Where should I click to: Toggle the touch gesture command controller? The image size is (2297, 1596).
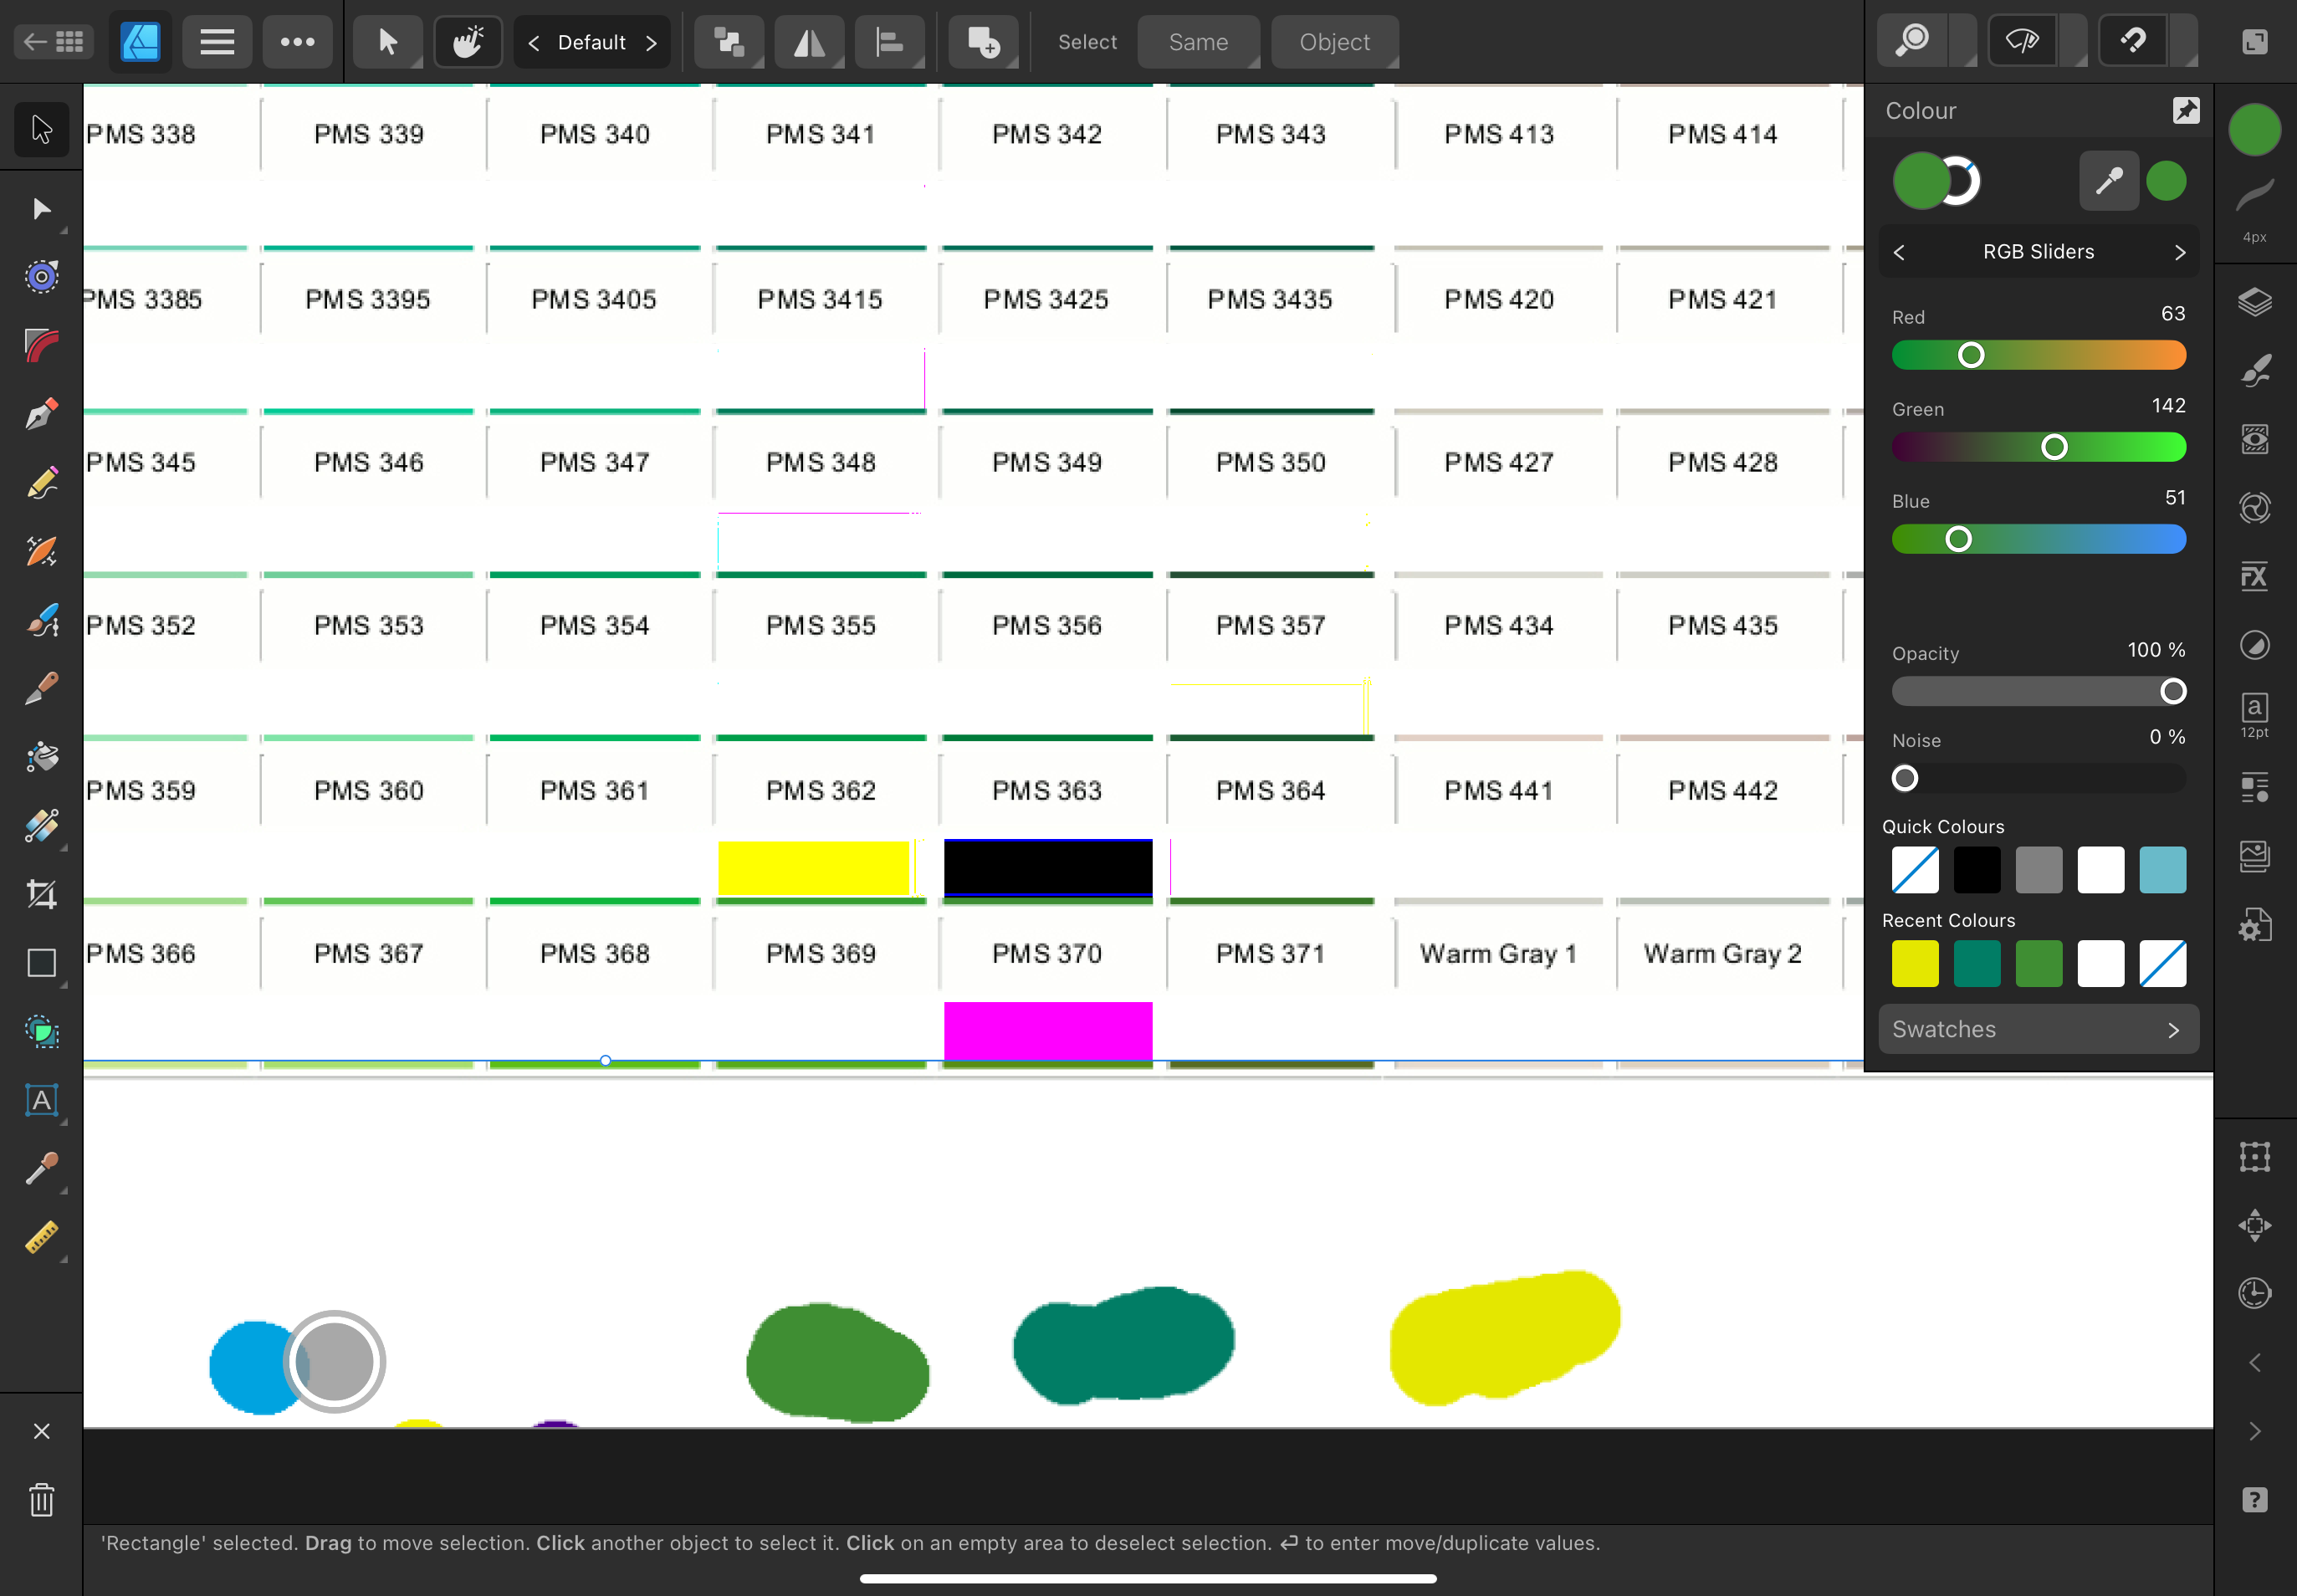(468, 41)
